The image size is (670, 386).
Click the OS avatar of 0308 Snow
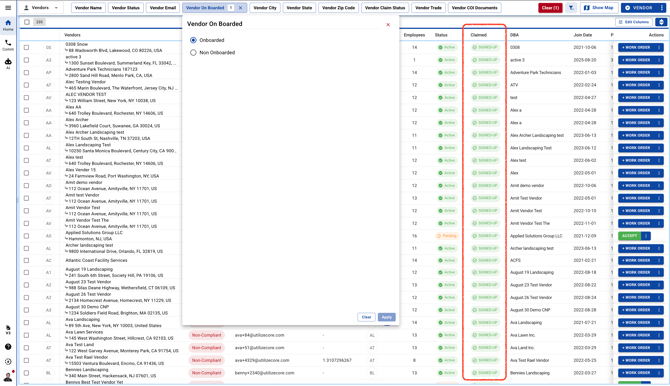tap(48, 47)
